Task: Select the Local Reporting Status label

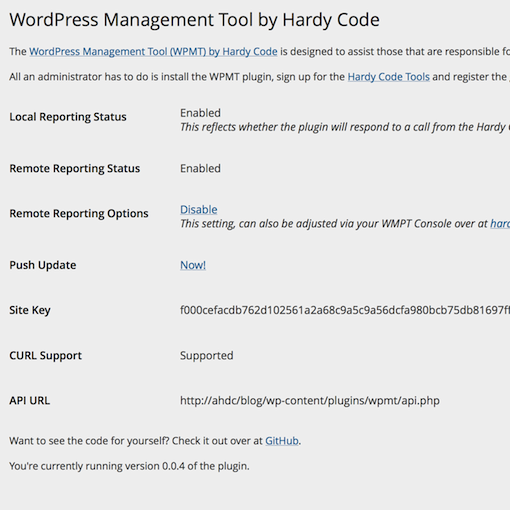Action: point(68,117)
